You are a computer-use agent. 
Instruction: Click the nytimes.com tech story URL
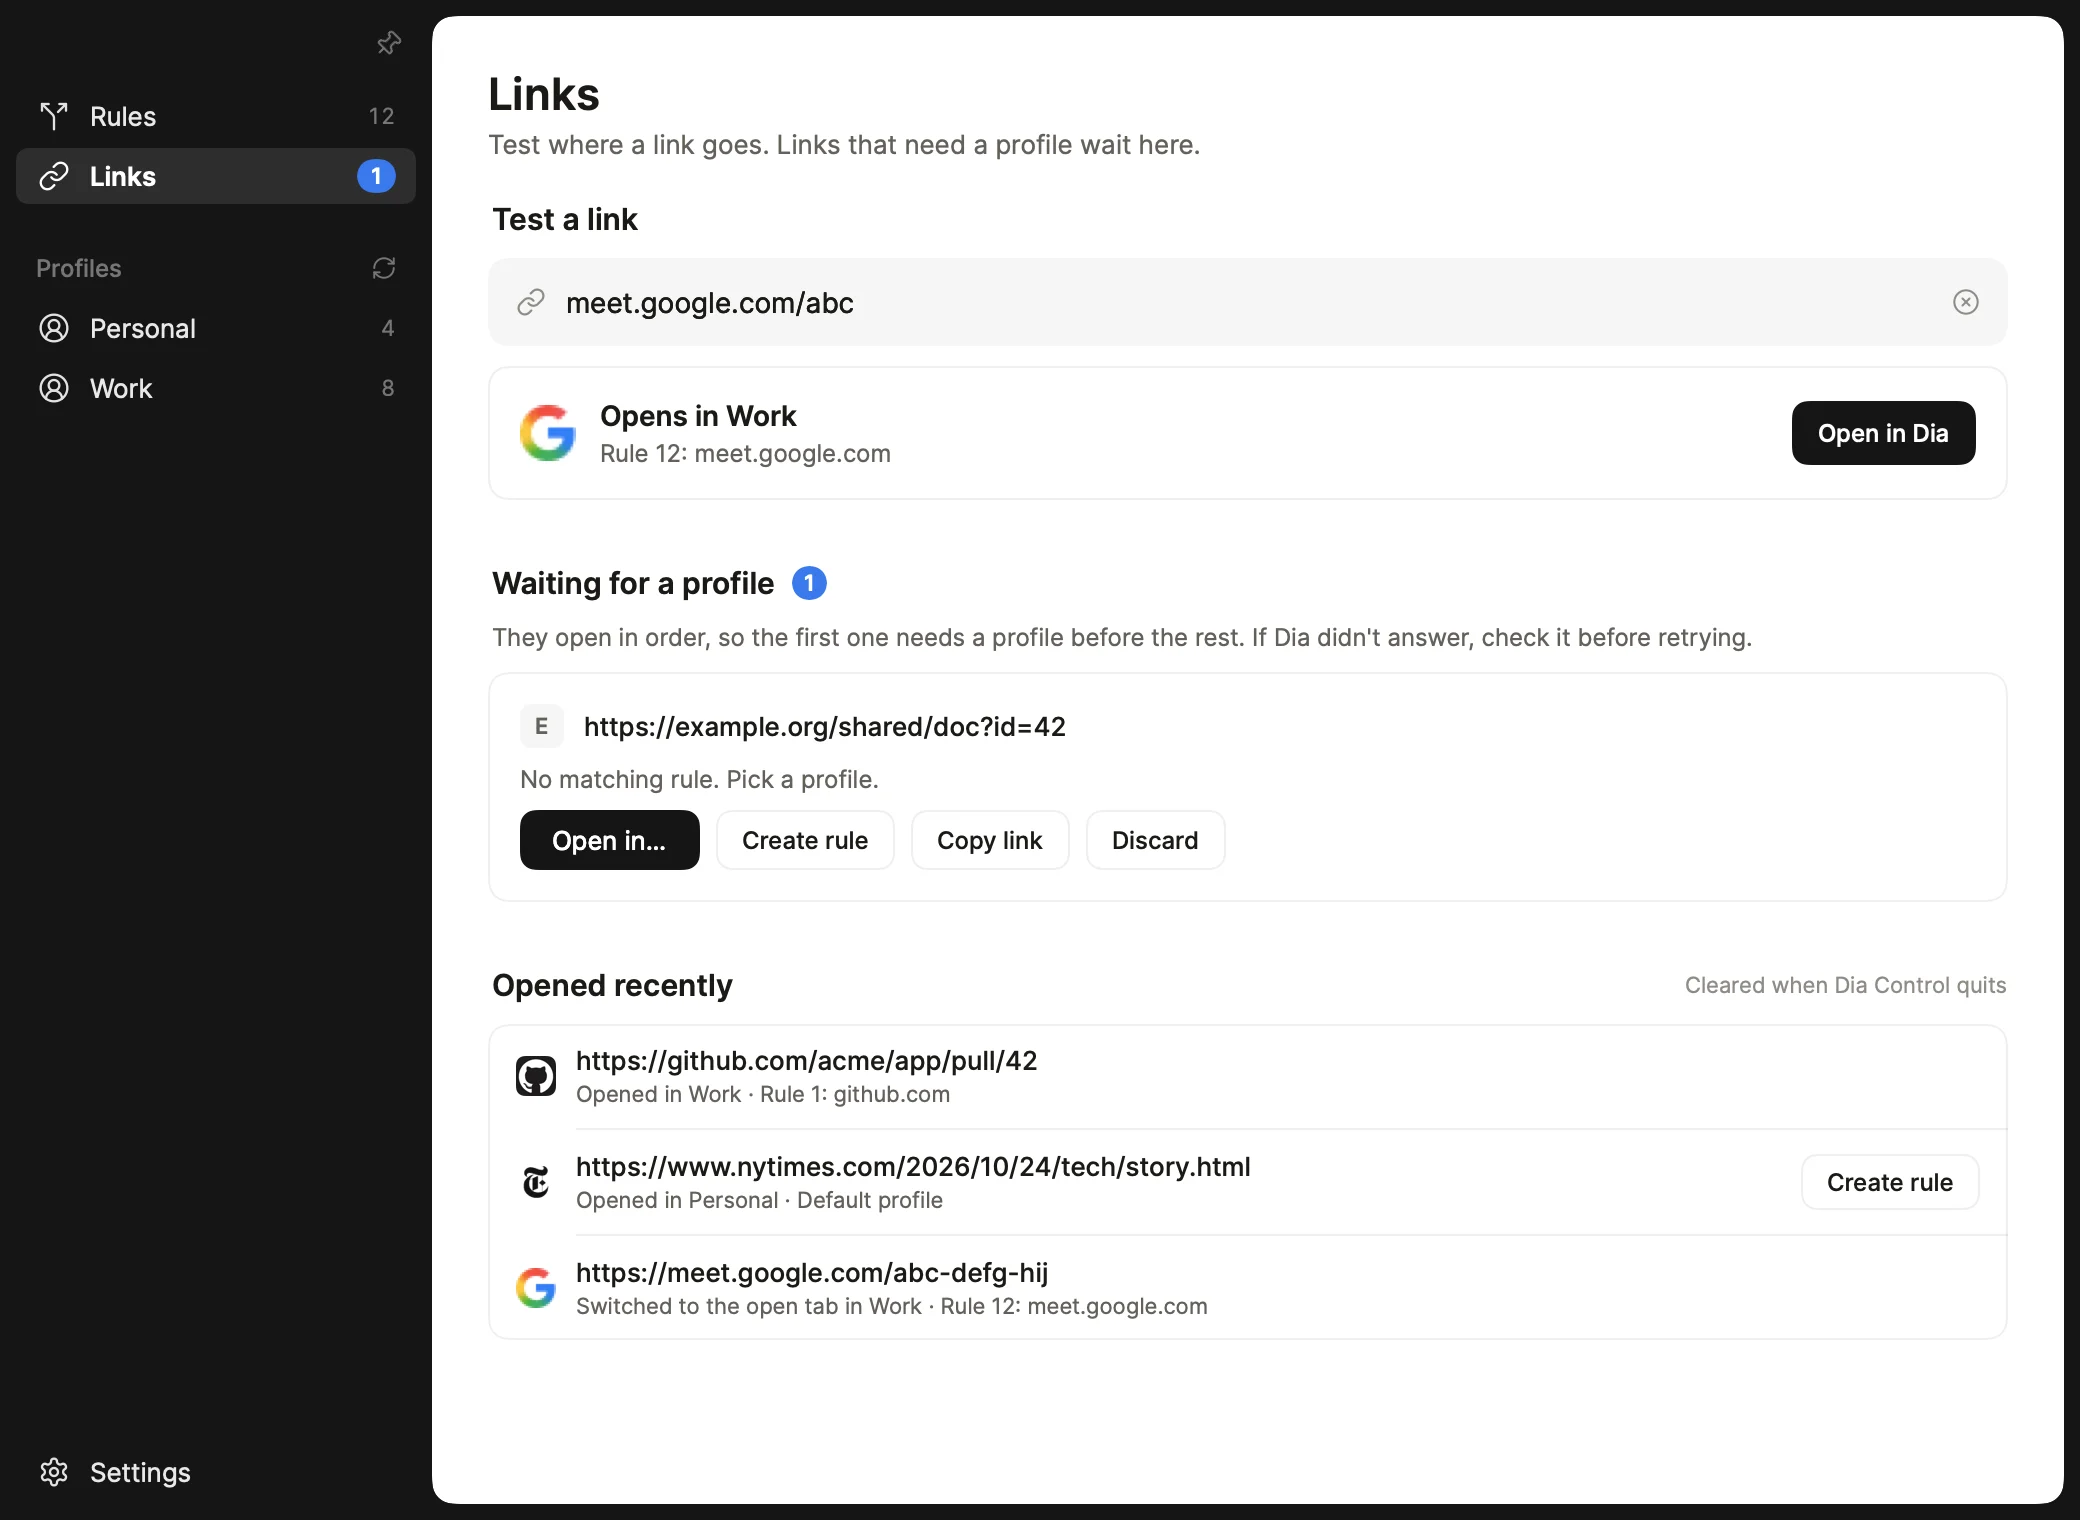[913, 1166]
